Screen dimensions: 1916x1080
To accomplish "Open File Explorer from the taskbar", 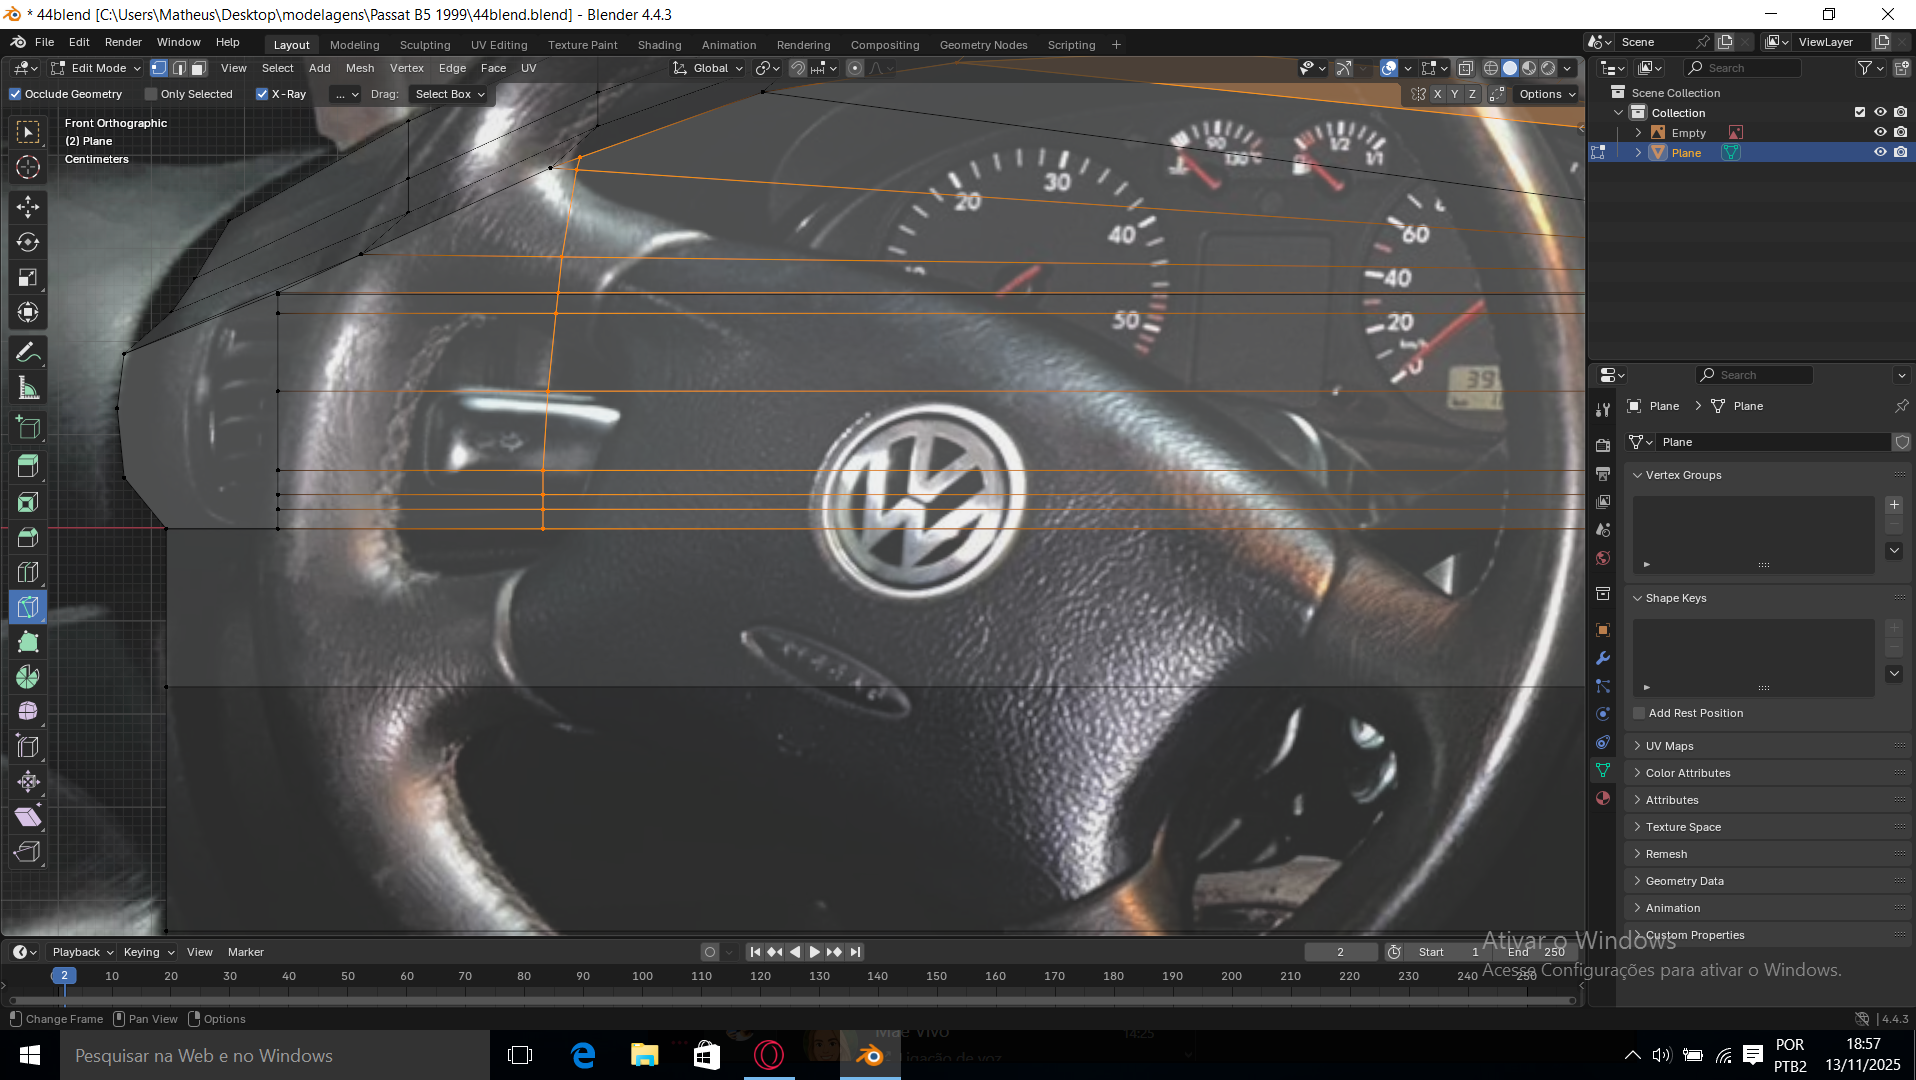I will pos(644,1055).
